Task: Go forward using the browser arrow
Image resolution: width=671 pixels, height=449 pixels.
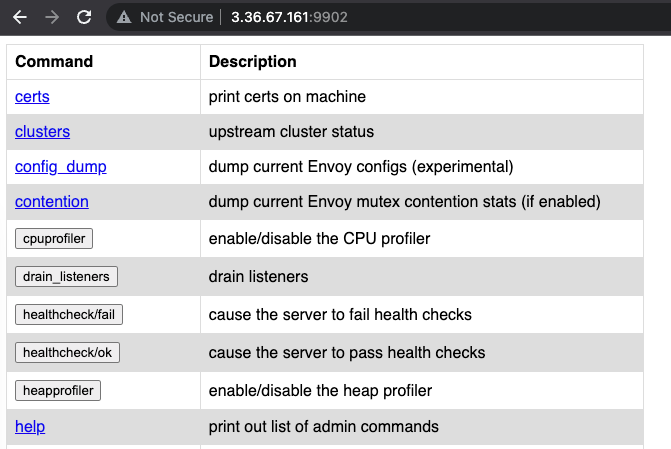Action: coord(52,17)
